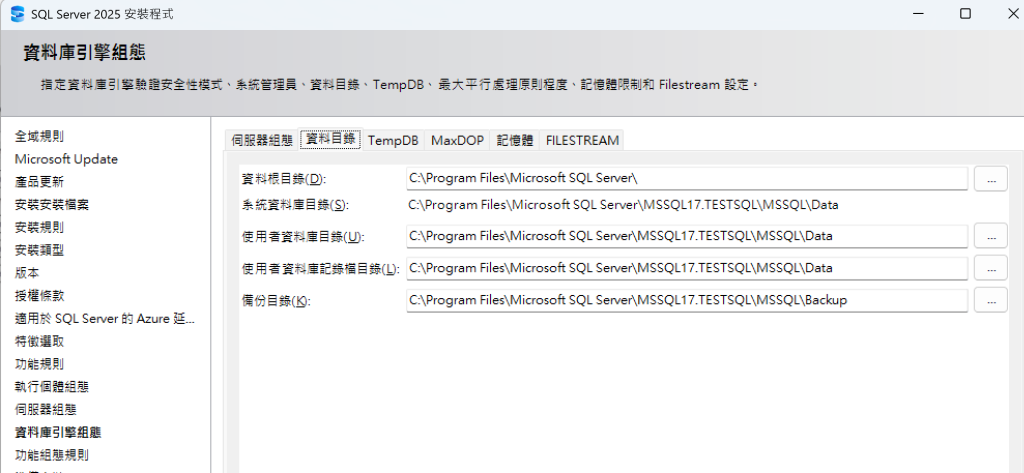Image resolution: width=1024 pixels, height=473 pixels.
Task: Select 特徵選取 in the step list
Action: [x=39, y=342]
